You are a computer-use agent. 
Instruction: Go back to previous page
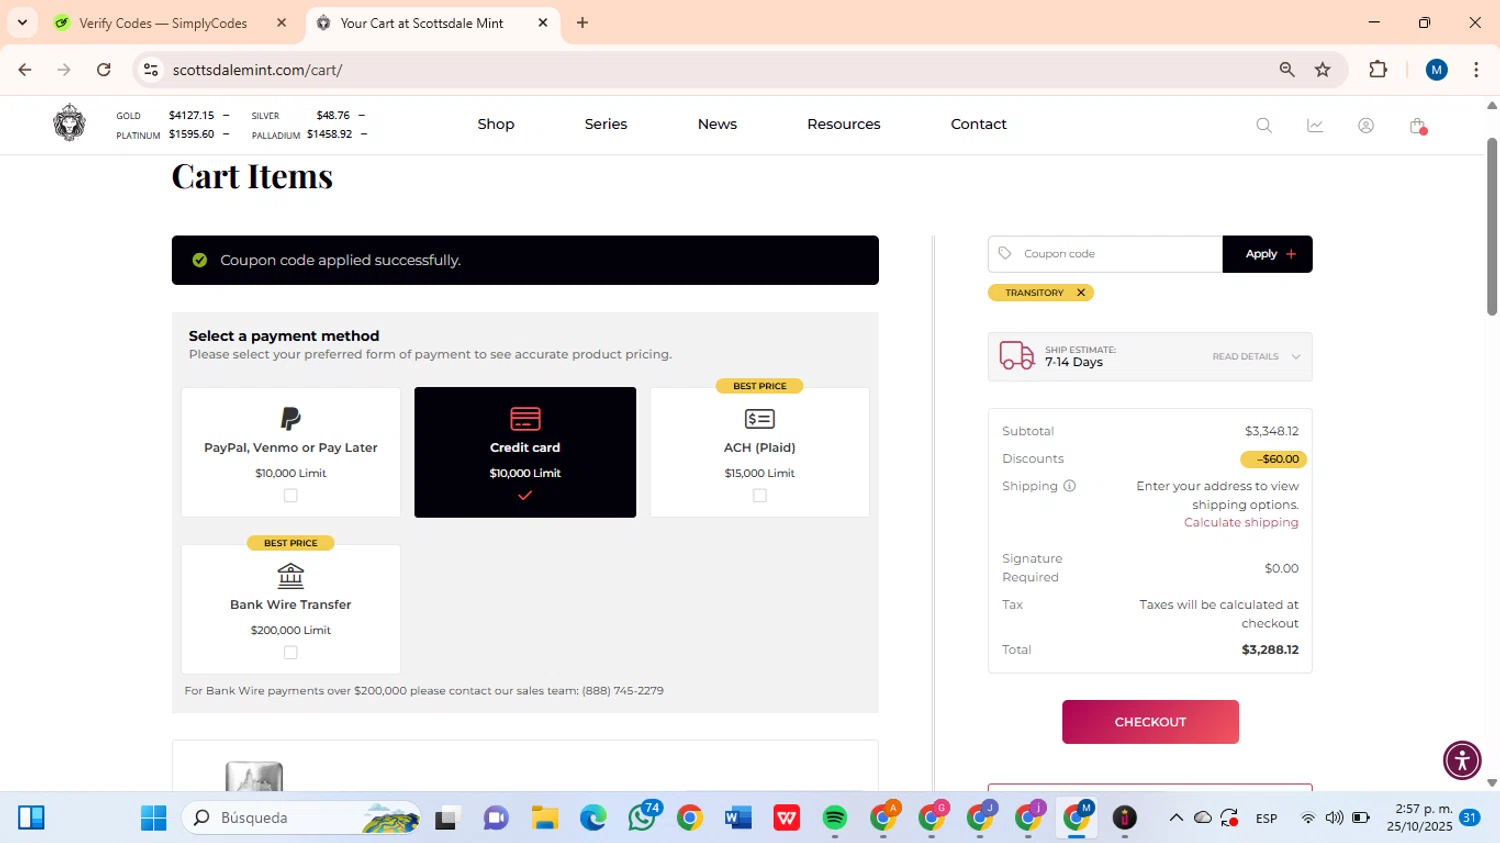point(25,69)
